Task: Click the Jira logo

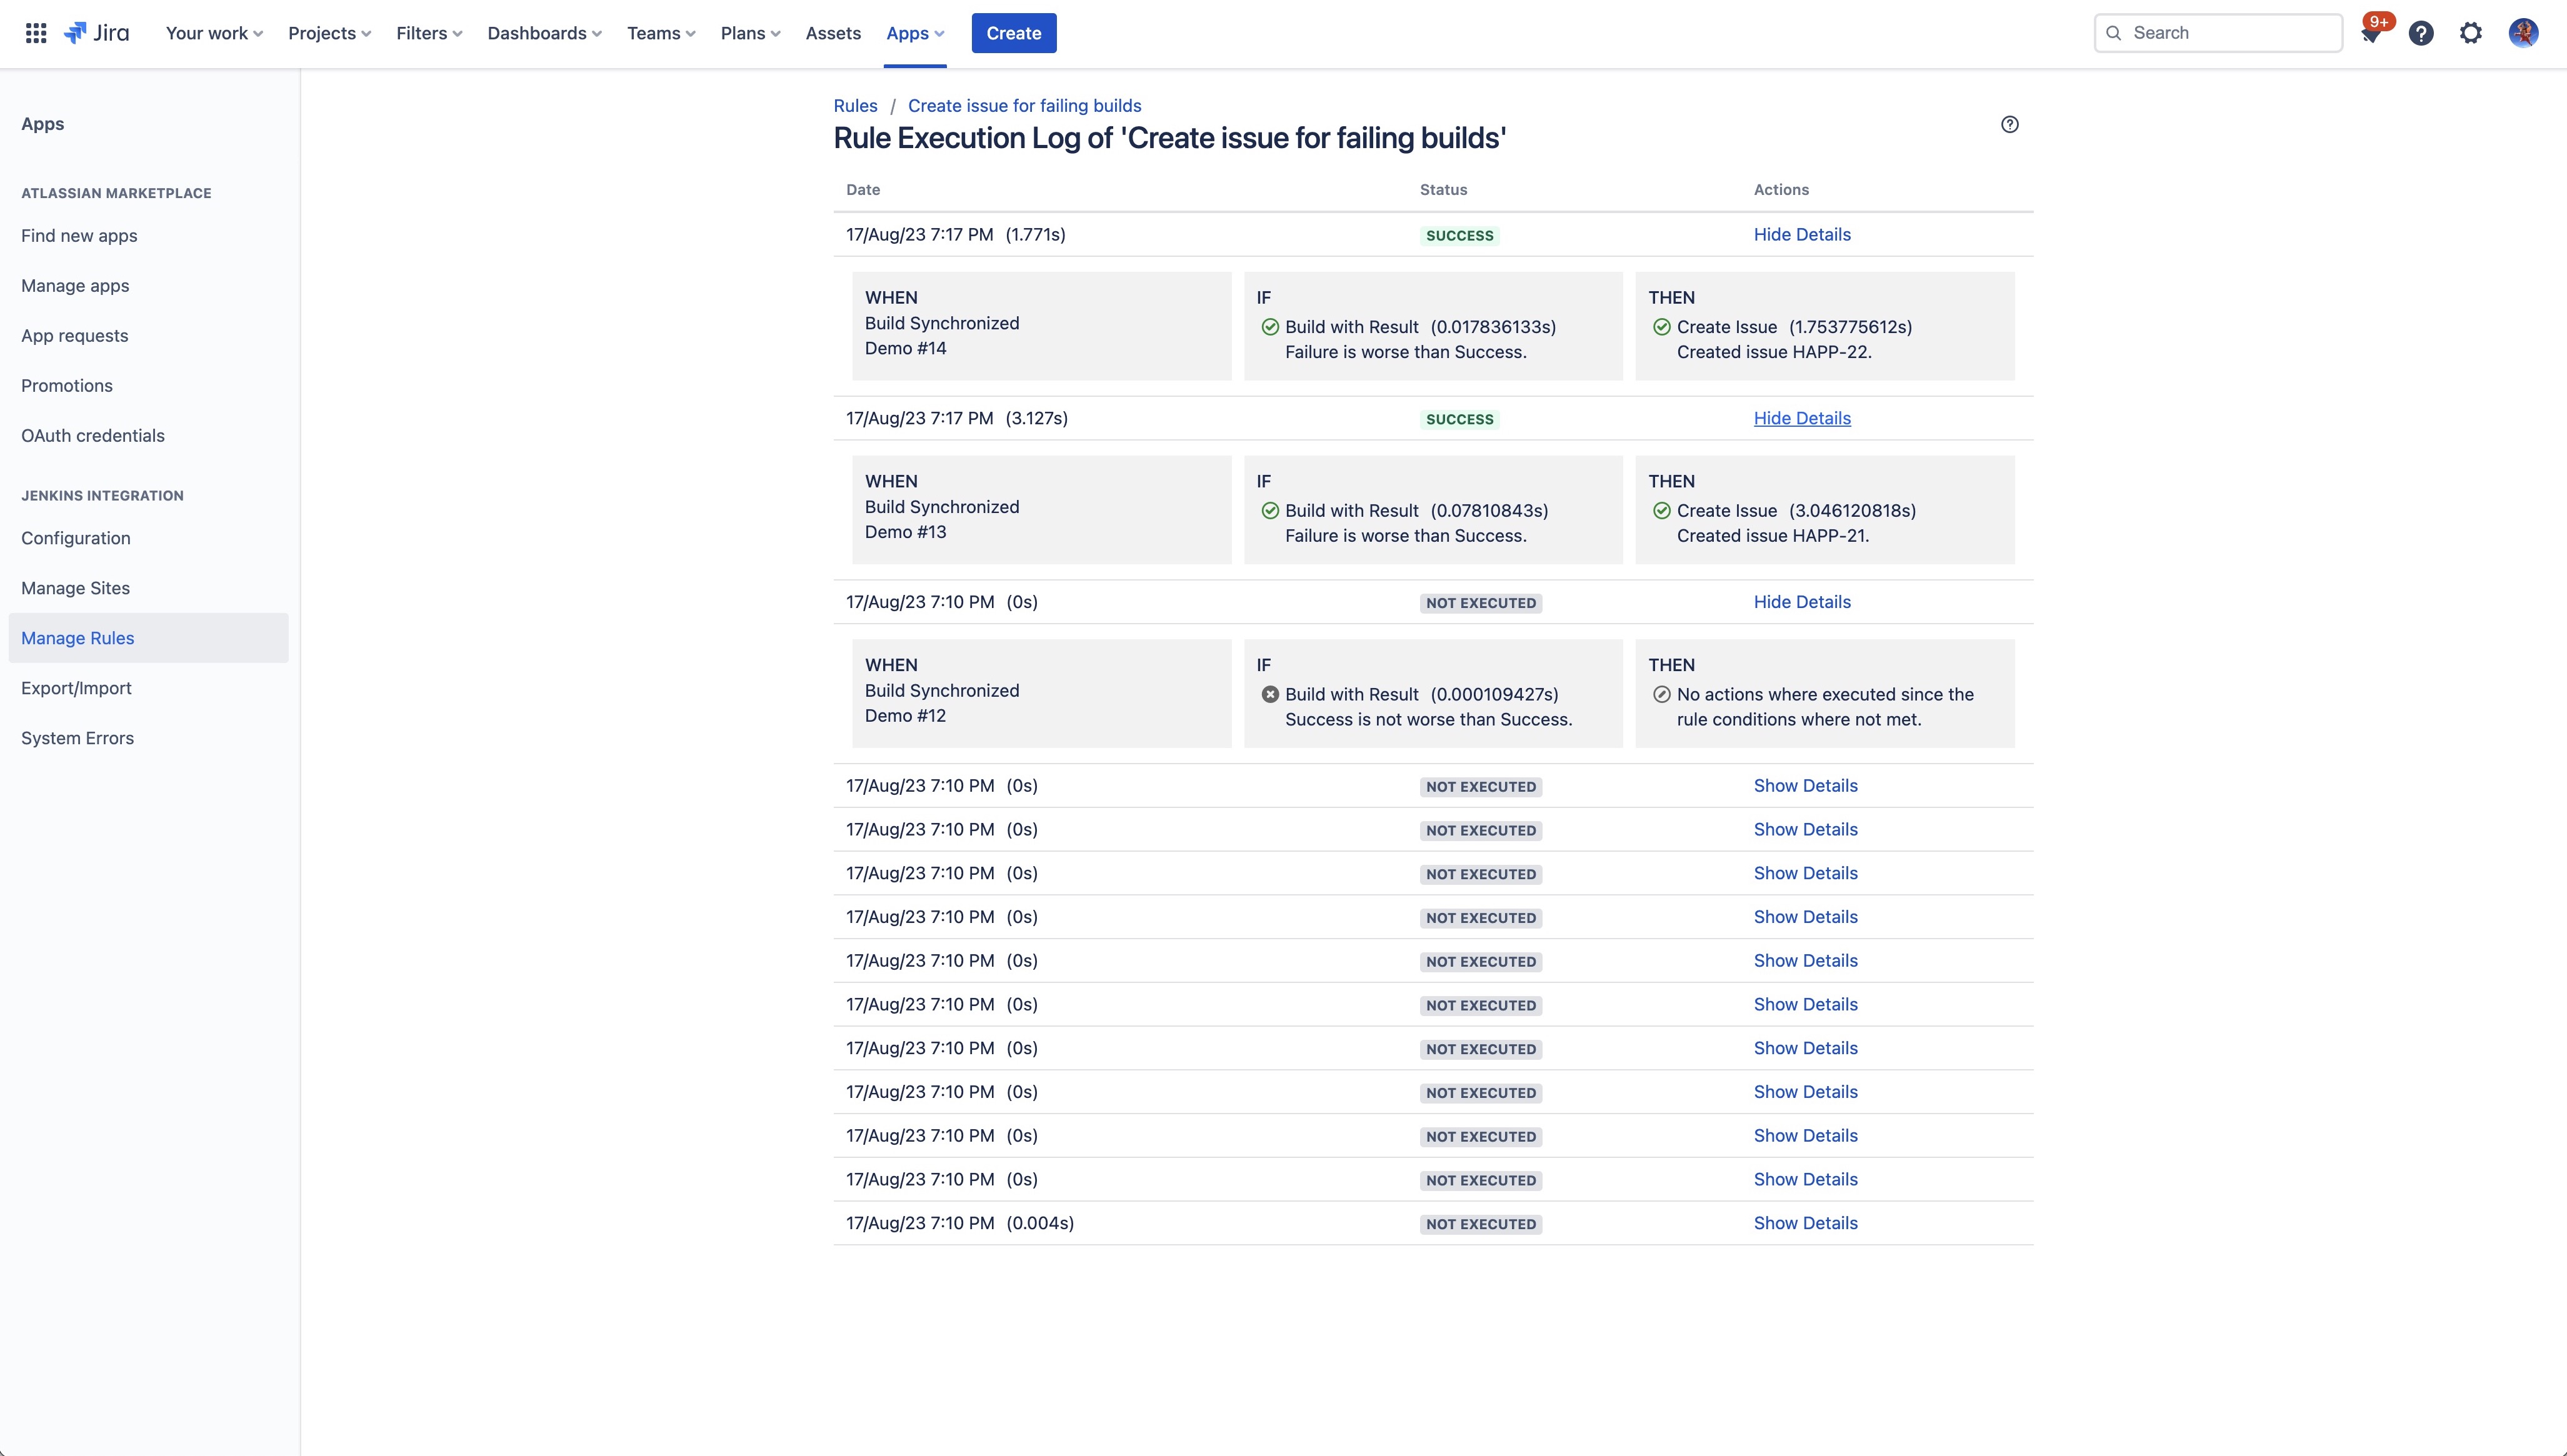Action: tap(97, 32)
